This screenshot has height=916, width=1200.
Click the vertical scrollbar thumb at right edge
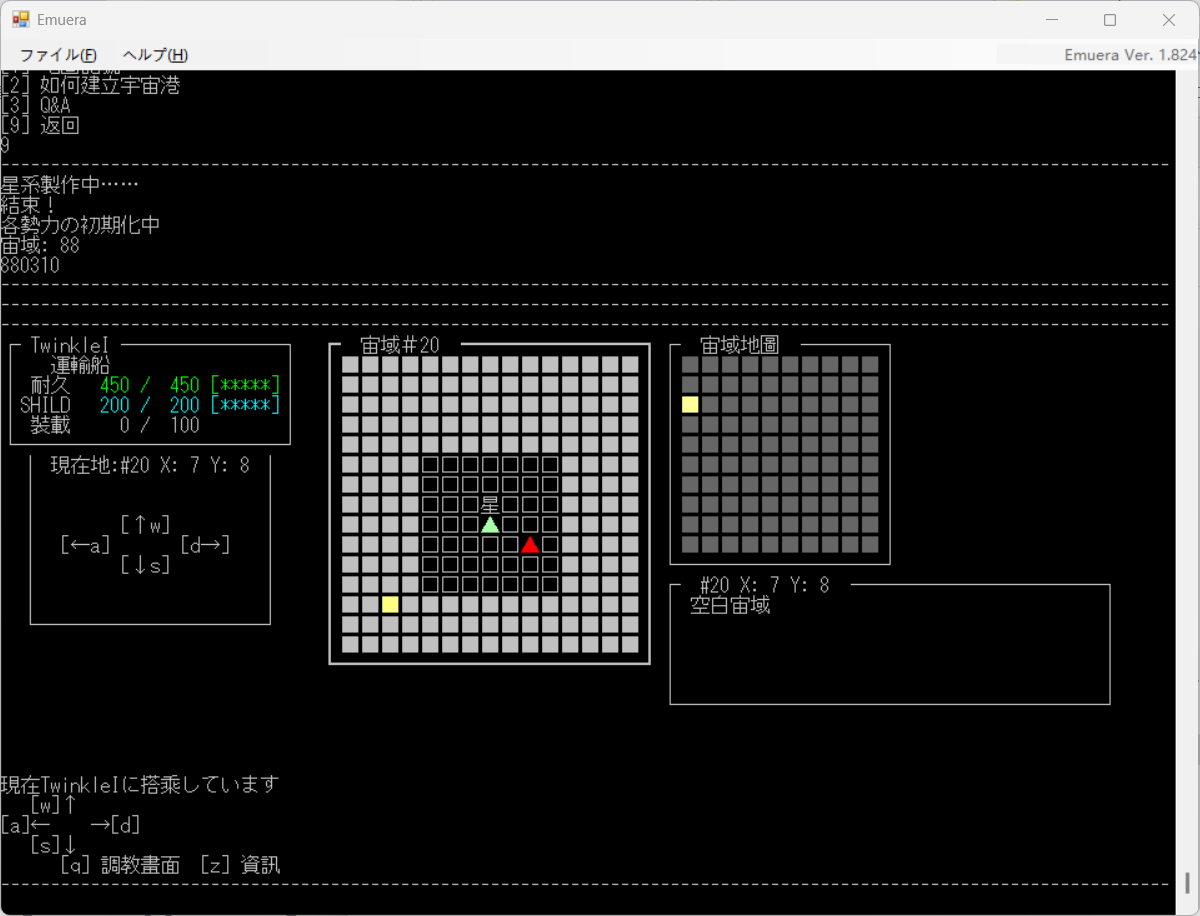click(x=1187, y=882)
